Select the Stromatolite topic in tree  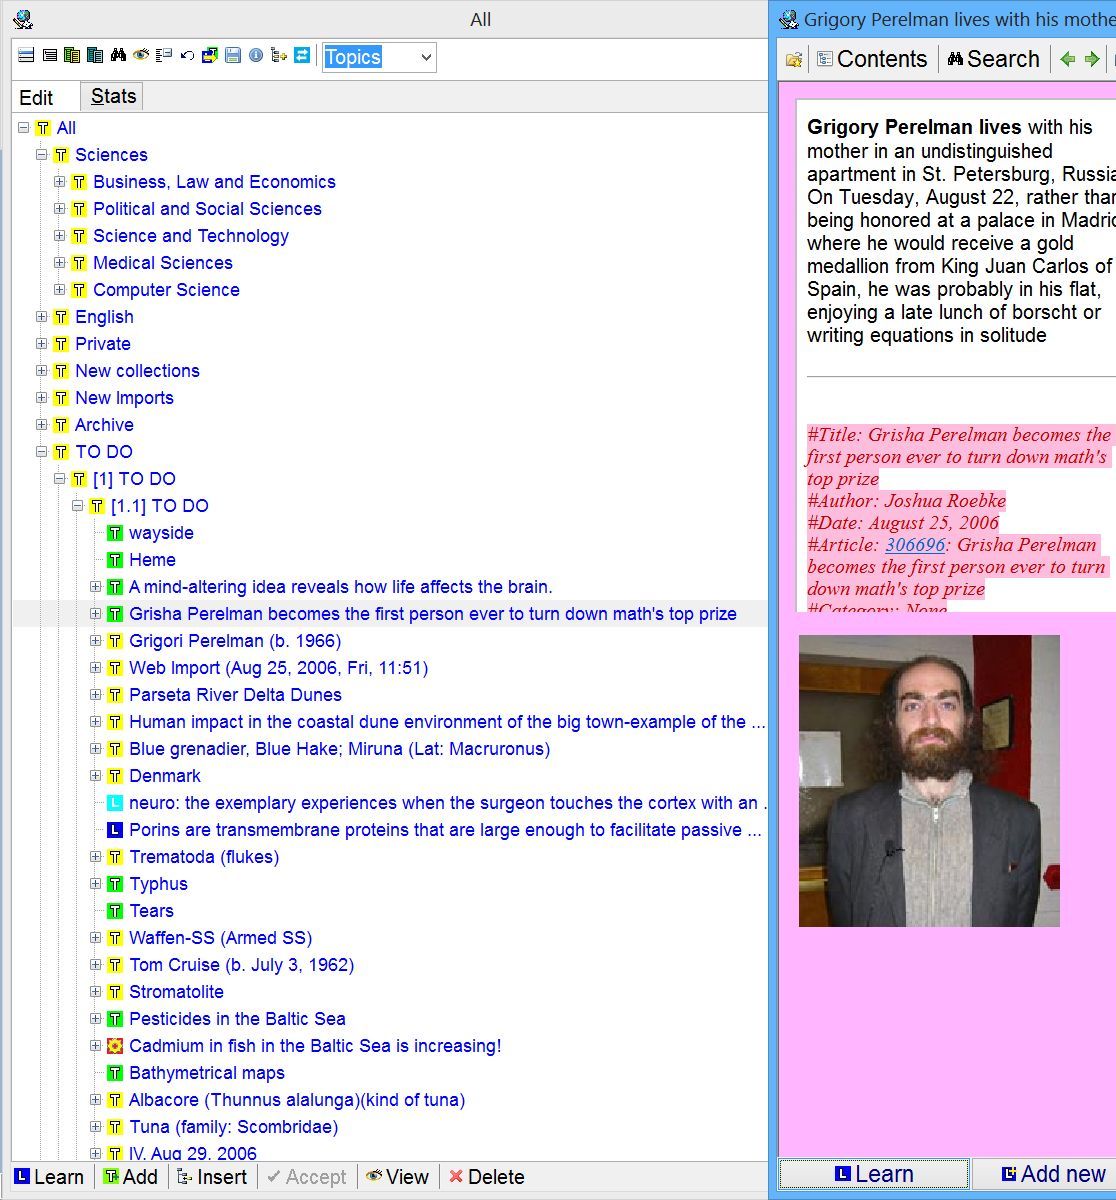[176, 992]
